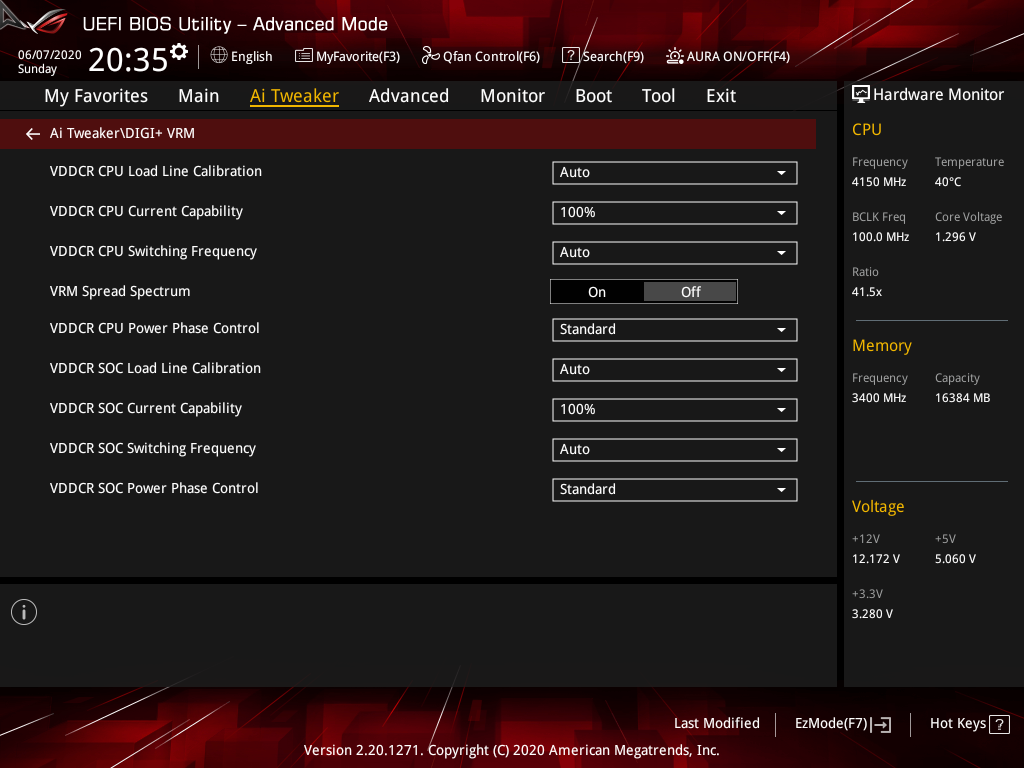The image size is (1024, 768).
Task: Toggle AURA ON/OFF light icon
Action: click(675, 56)
